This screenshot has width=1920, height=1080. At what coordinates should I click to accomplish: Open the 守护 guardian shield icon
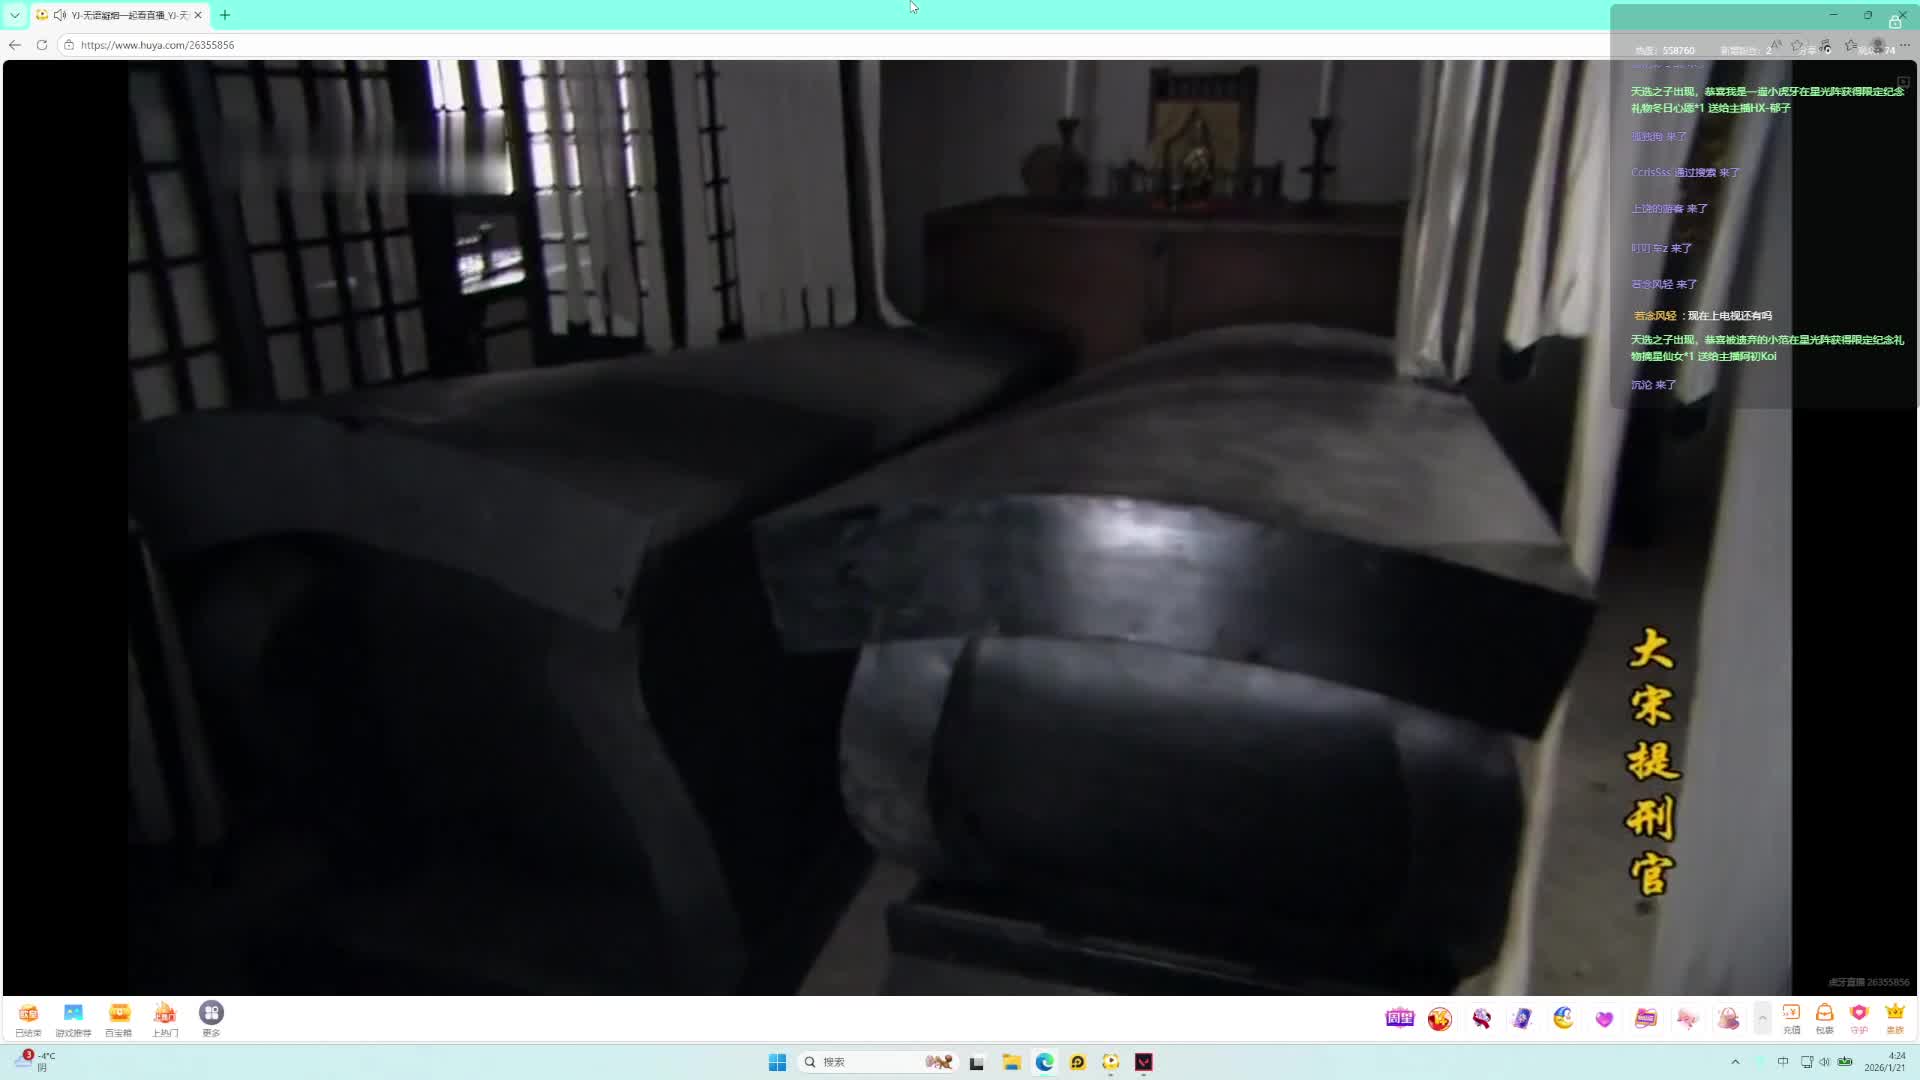point(1859,1015)
